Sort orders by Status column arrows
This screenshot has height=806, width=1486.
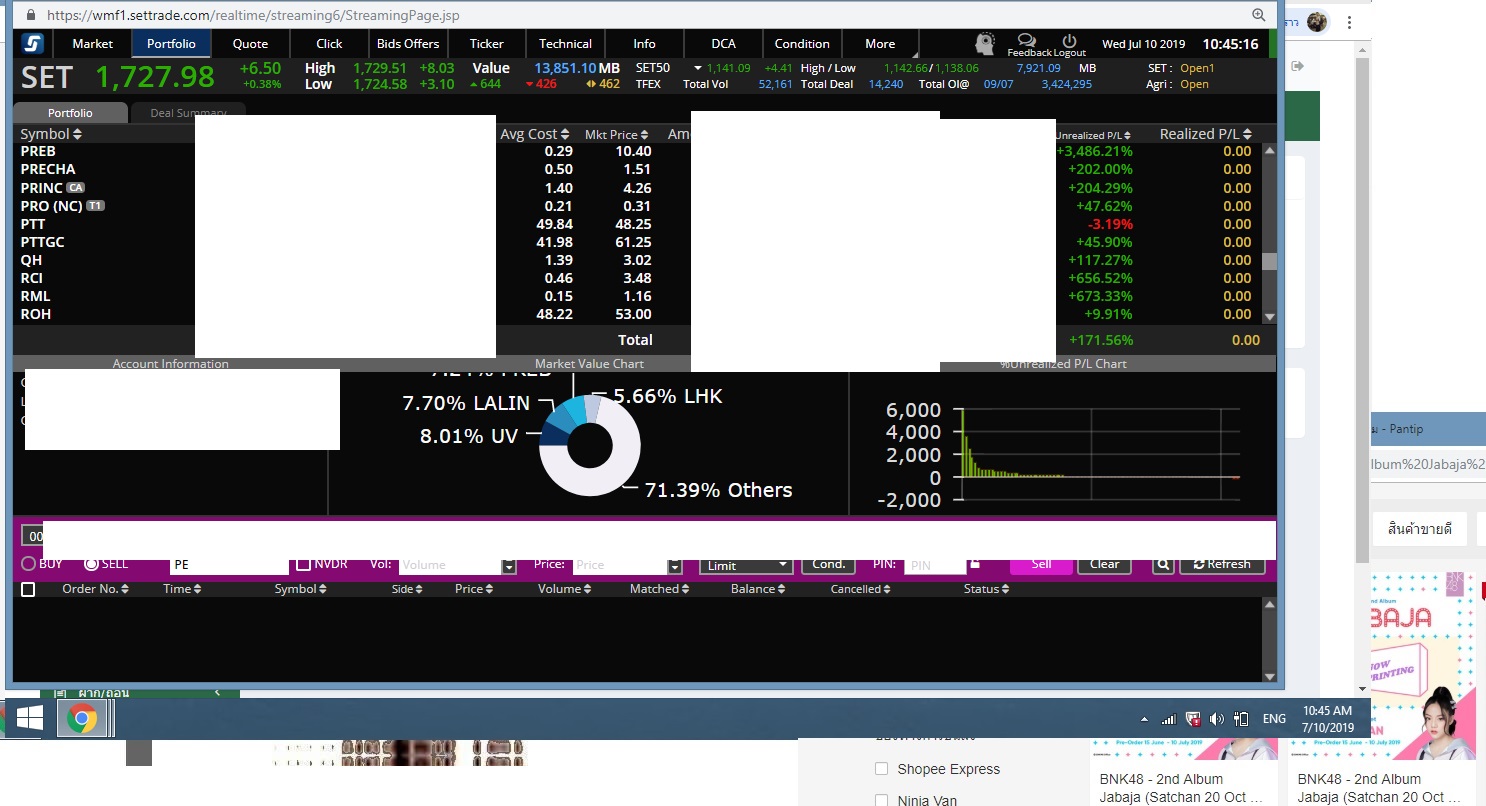(x=1005, y=589)
